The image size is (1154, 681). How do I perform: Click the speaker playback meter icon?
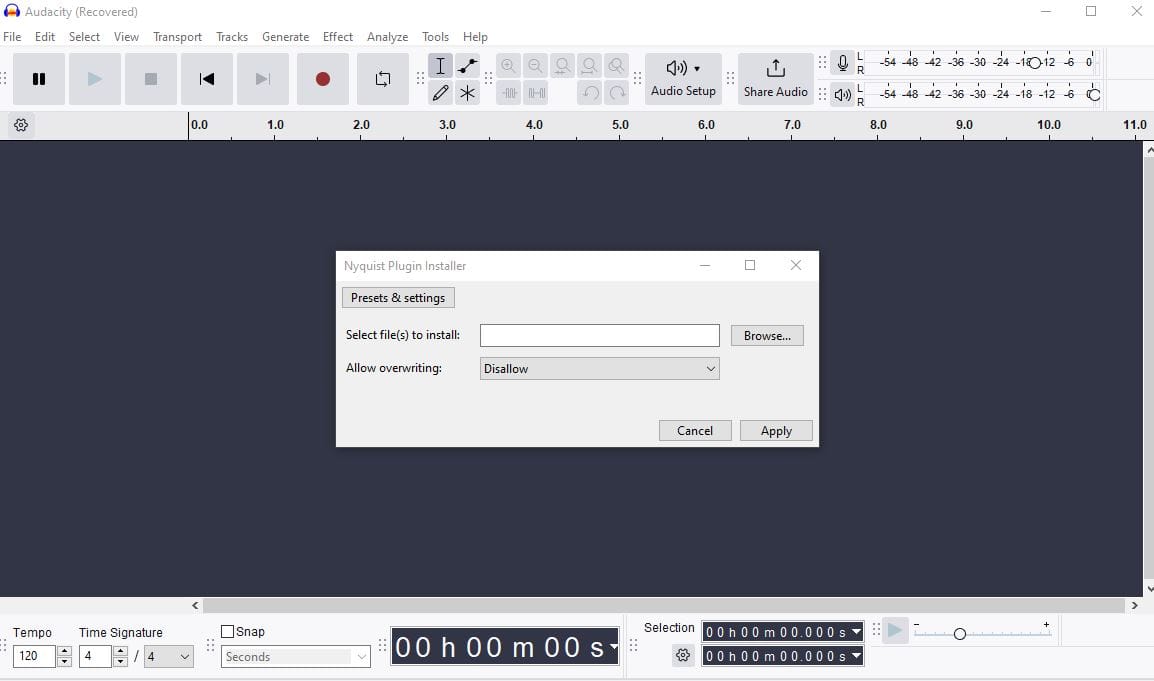pos(843,95)
